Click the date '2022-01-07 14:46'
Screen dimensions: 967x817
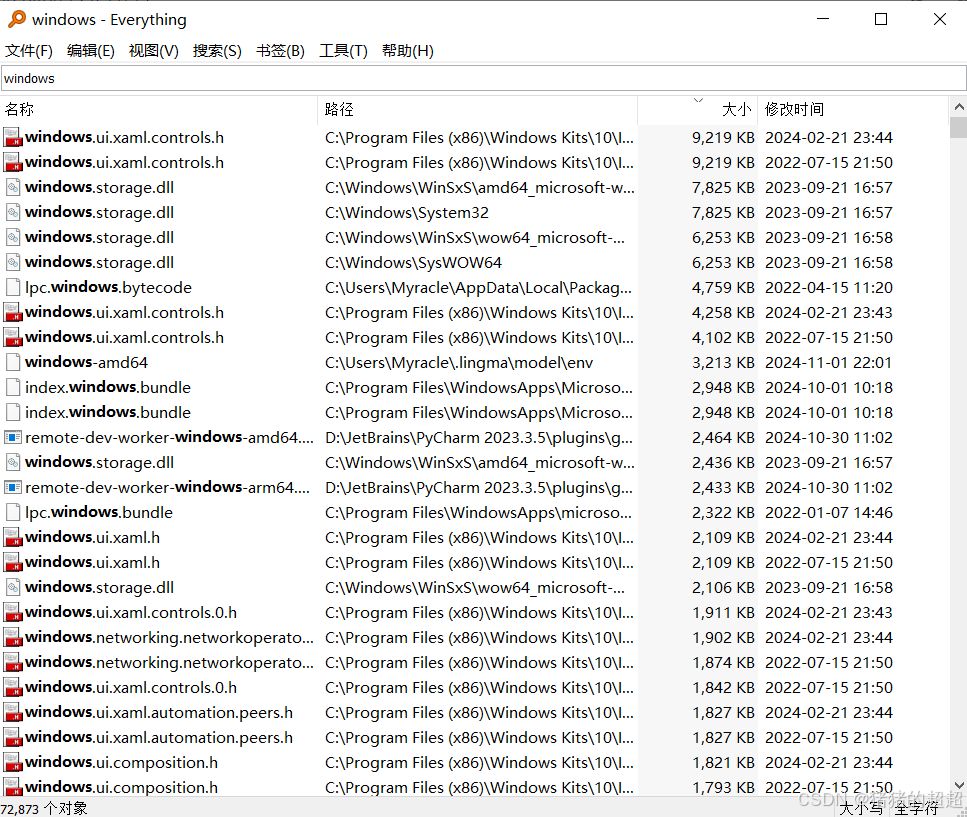click(x=829, y=512)
